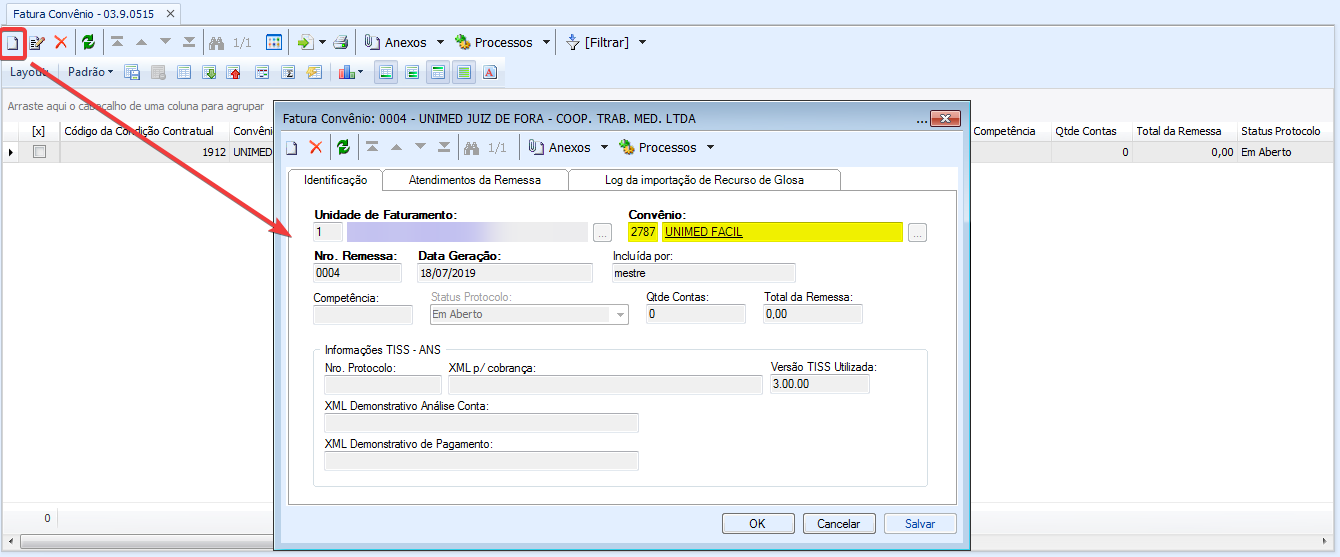Click the OK button
Image resolution: width=1340 pixels, height=557 pixels.
tap(757, 523)
